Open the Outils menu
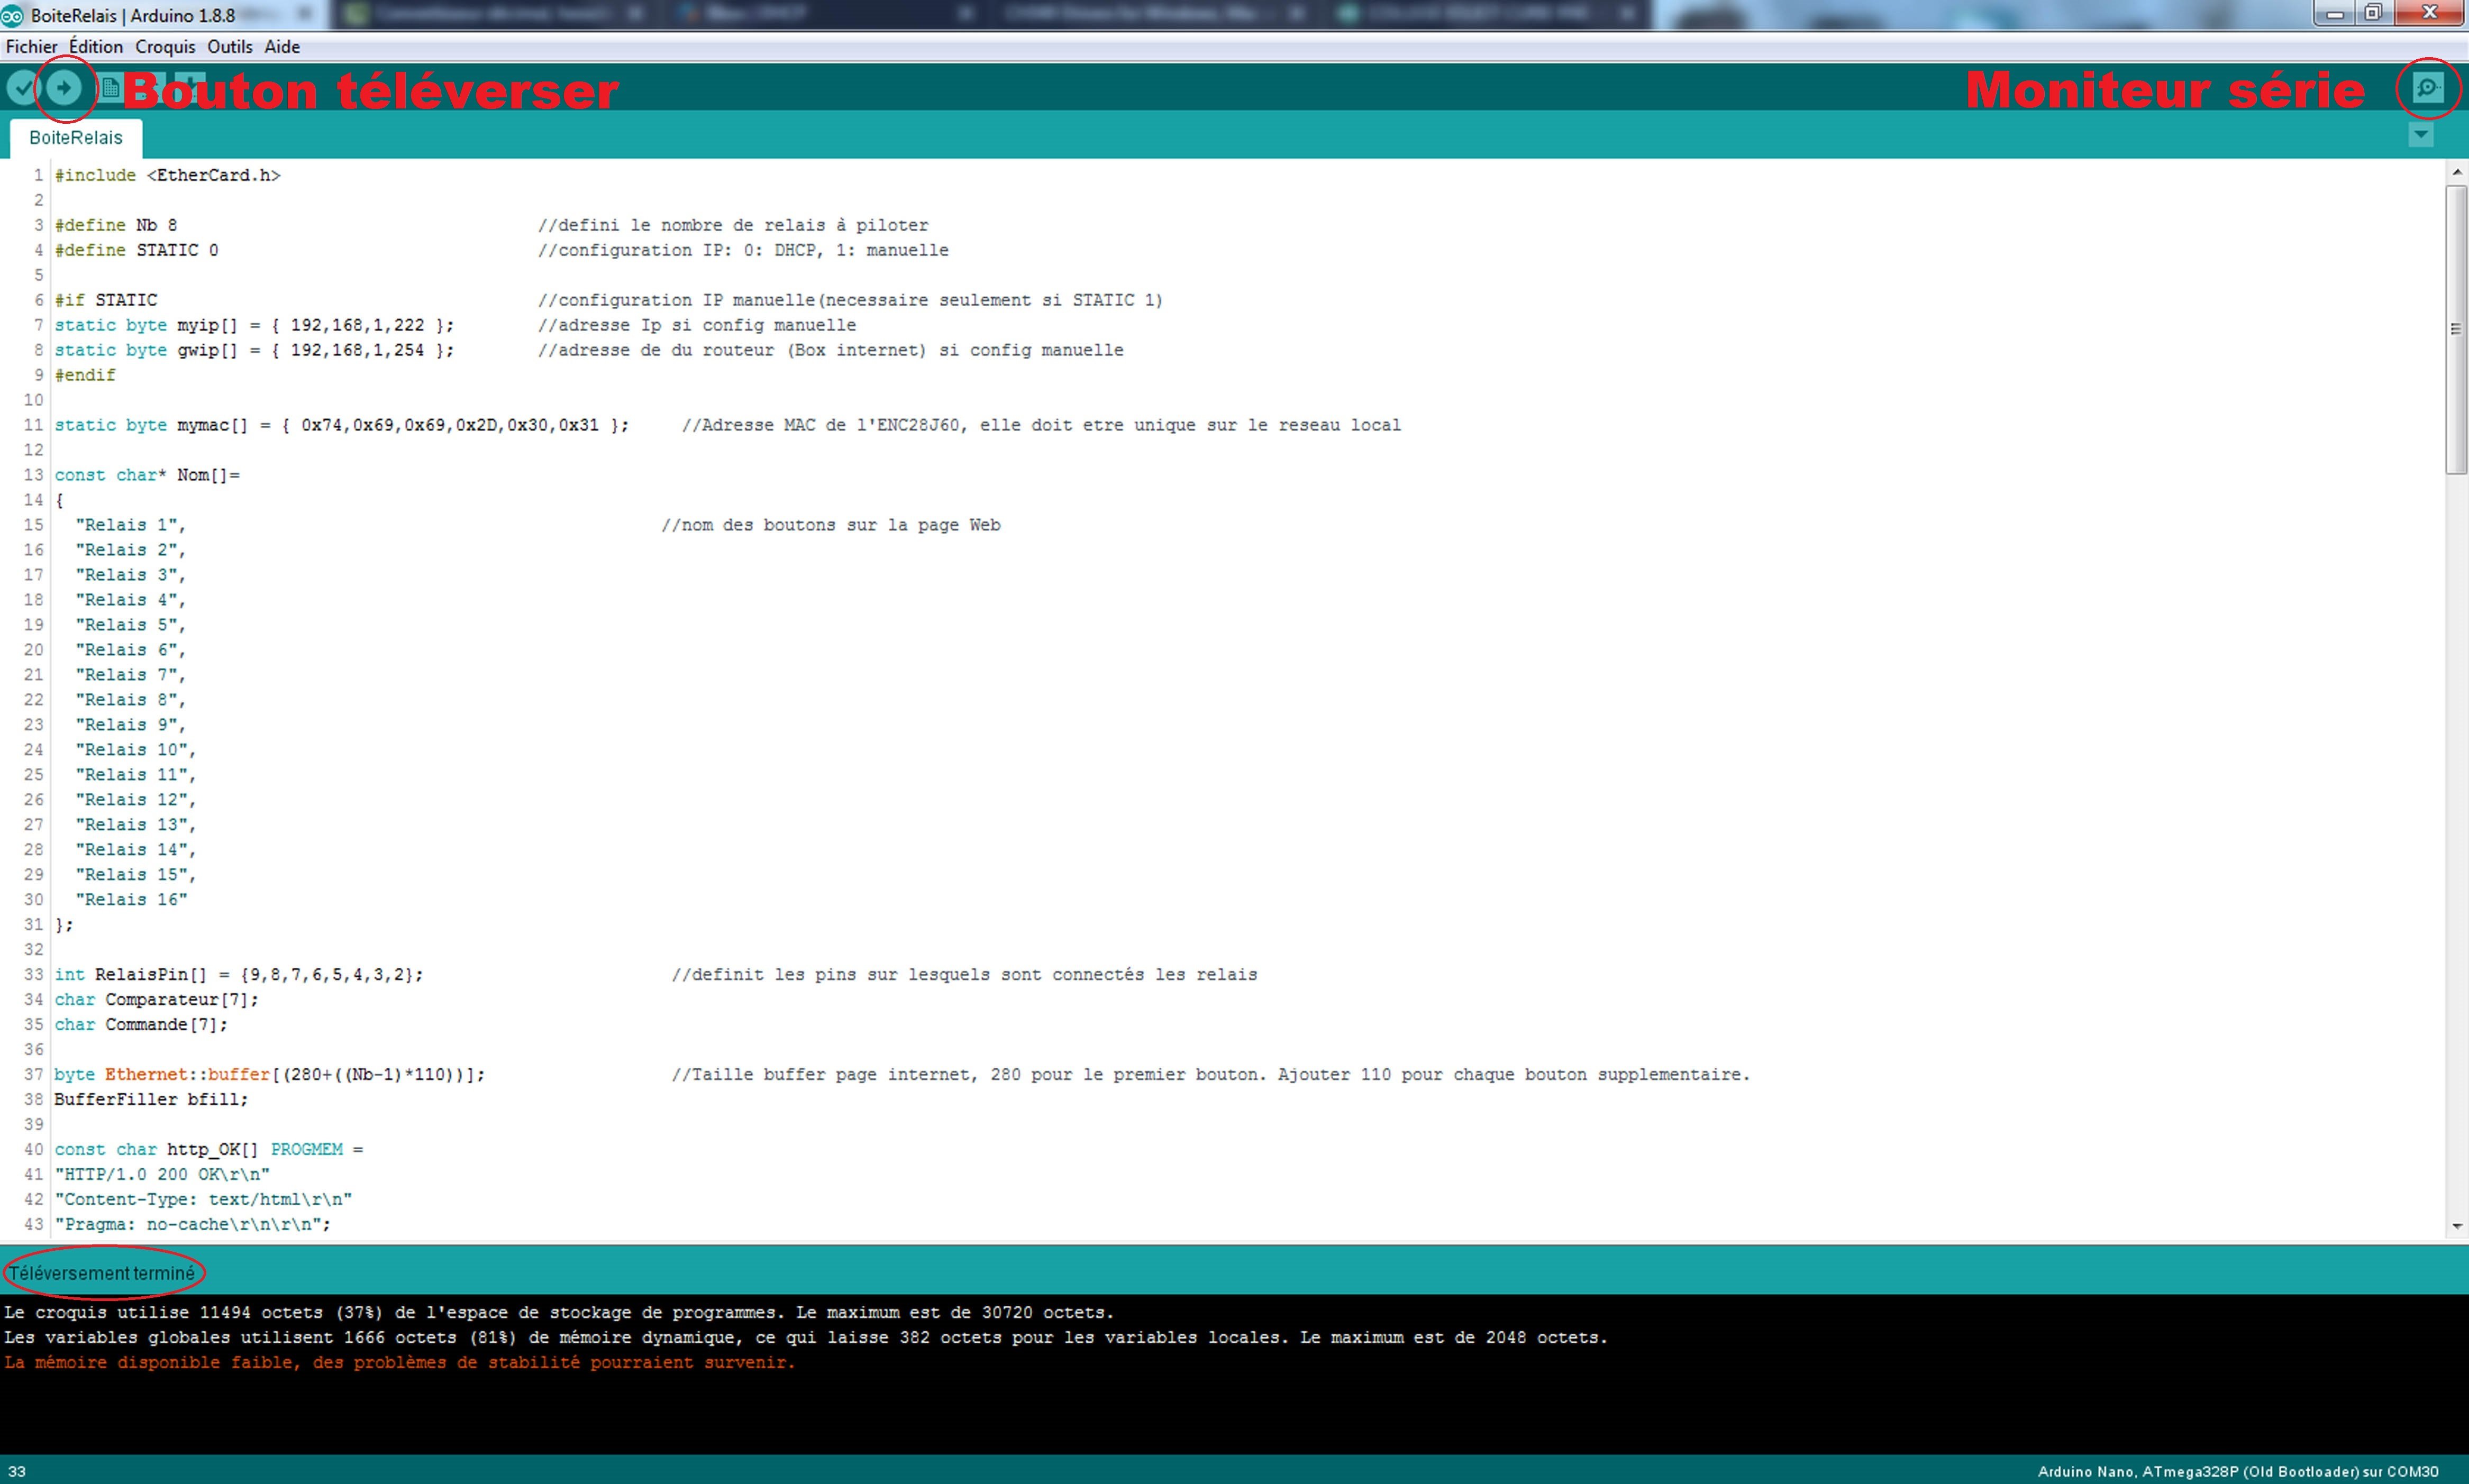This screenshot has height=1484, width=2469. tap(229, 46)
